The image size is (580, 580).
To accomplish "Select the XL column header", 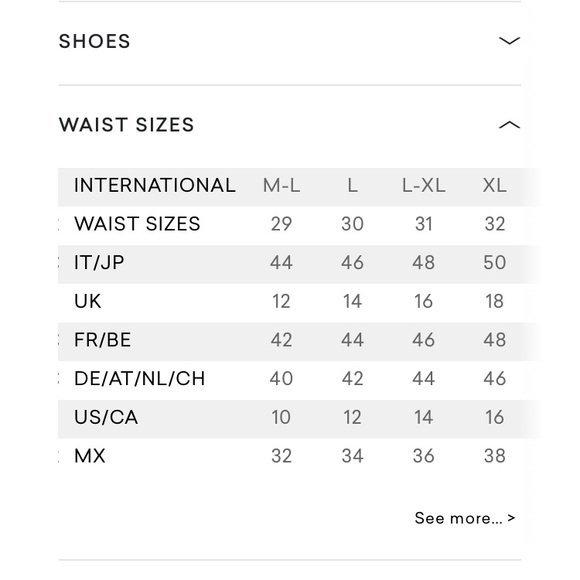I will tap(495, 185).
